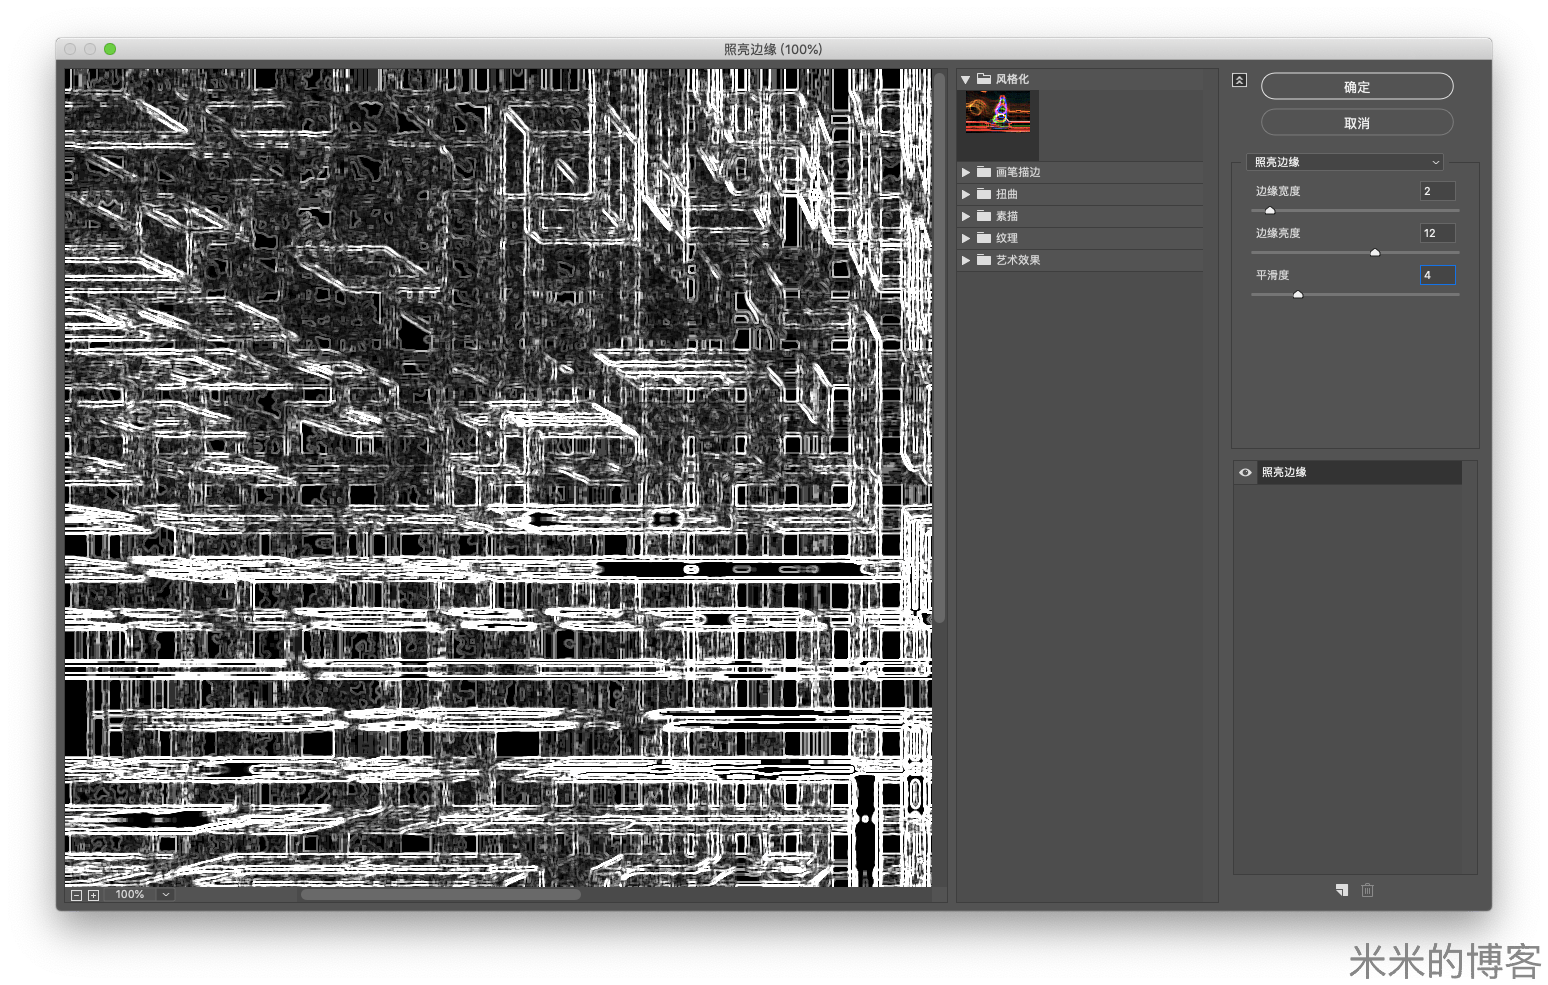Expand the 画笔描边 category
Screen dimensions: 1548x985
coord(966,172)
